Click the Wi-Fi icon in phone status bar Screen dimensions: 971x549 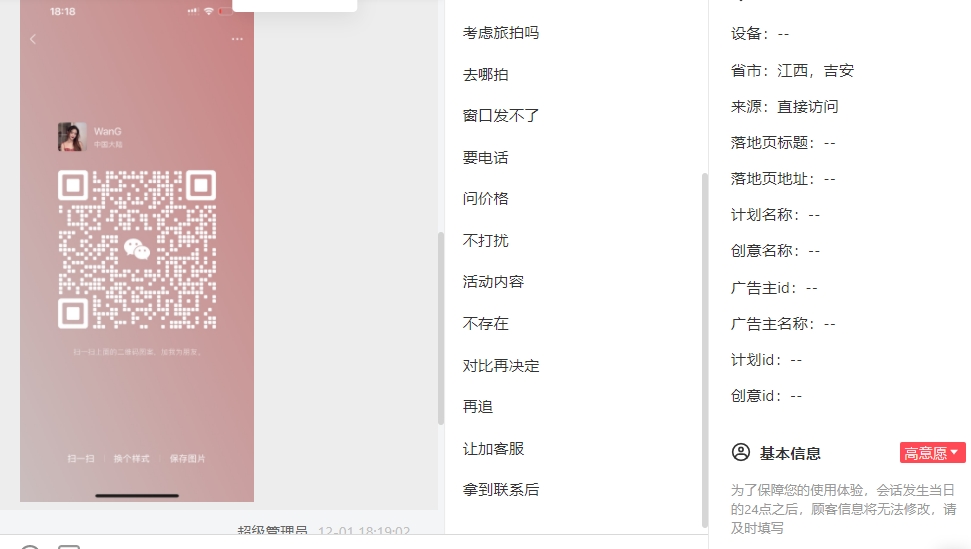click(209, 11)
